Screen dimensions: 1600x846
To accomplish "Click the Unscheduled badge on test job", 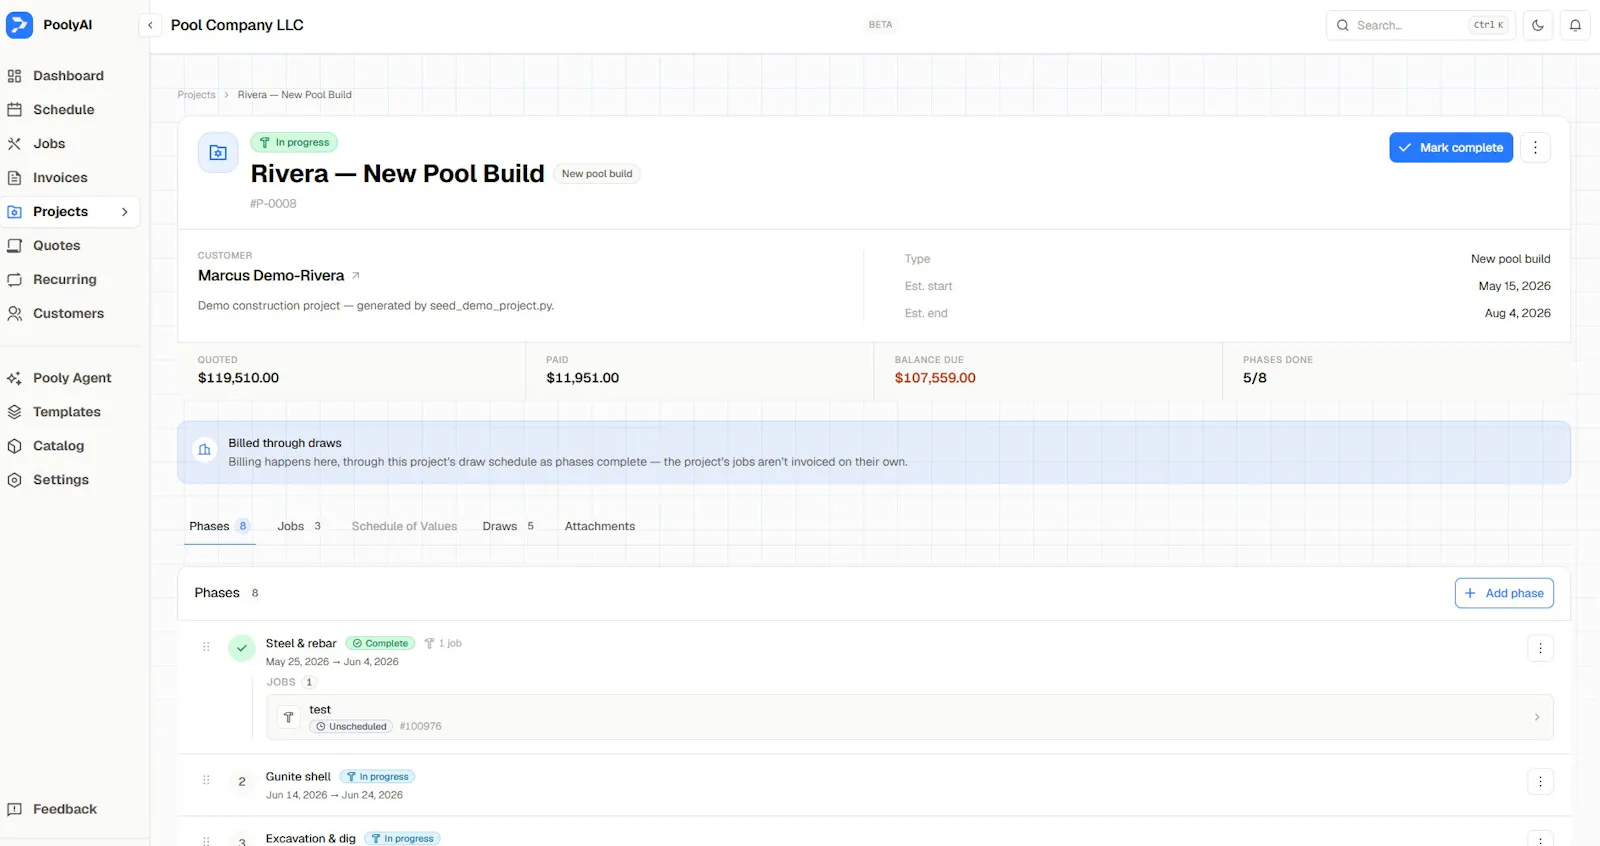I will (351, 727).
